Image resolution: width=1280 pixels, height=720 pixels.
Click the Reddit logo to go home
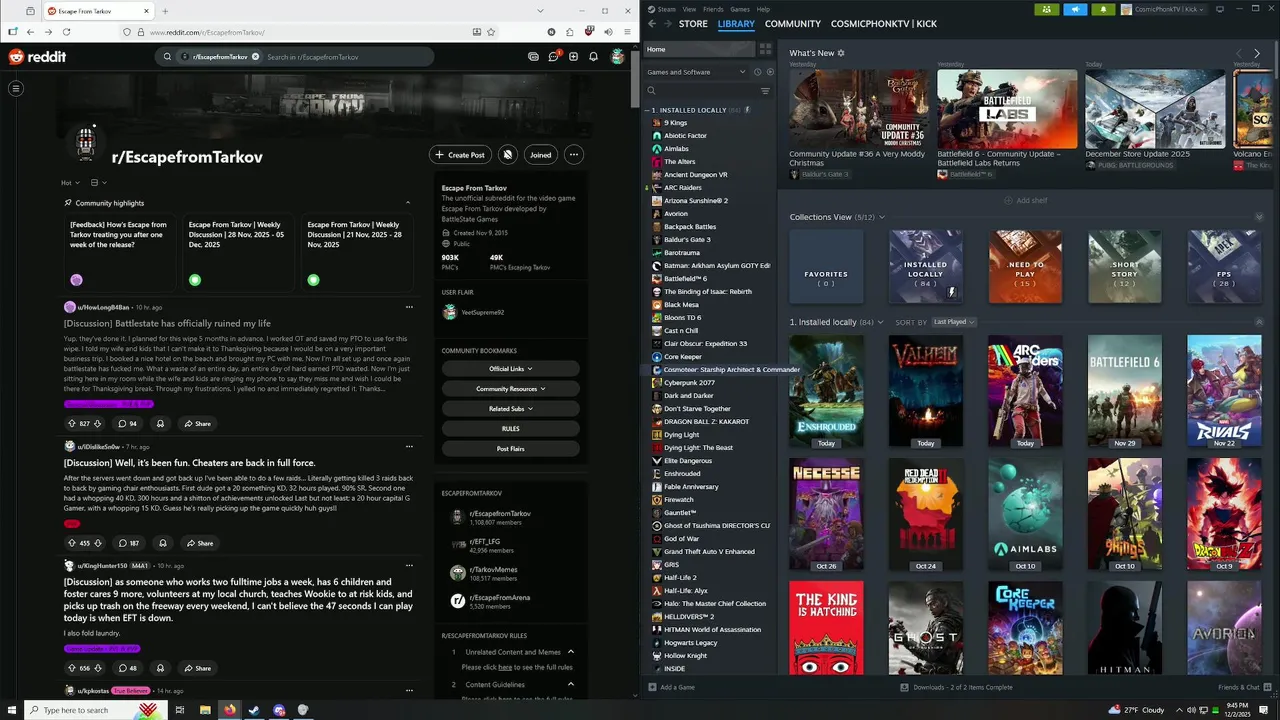tap(37, 57)
